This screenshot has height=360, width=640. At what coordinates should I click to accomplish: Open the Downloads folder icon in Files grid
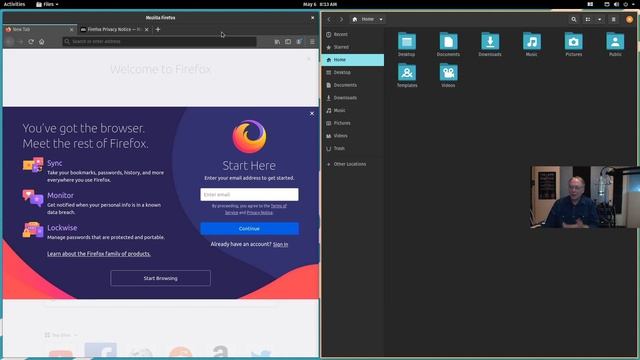(x=490, y=41)
